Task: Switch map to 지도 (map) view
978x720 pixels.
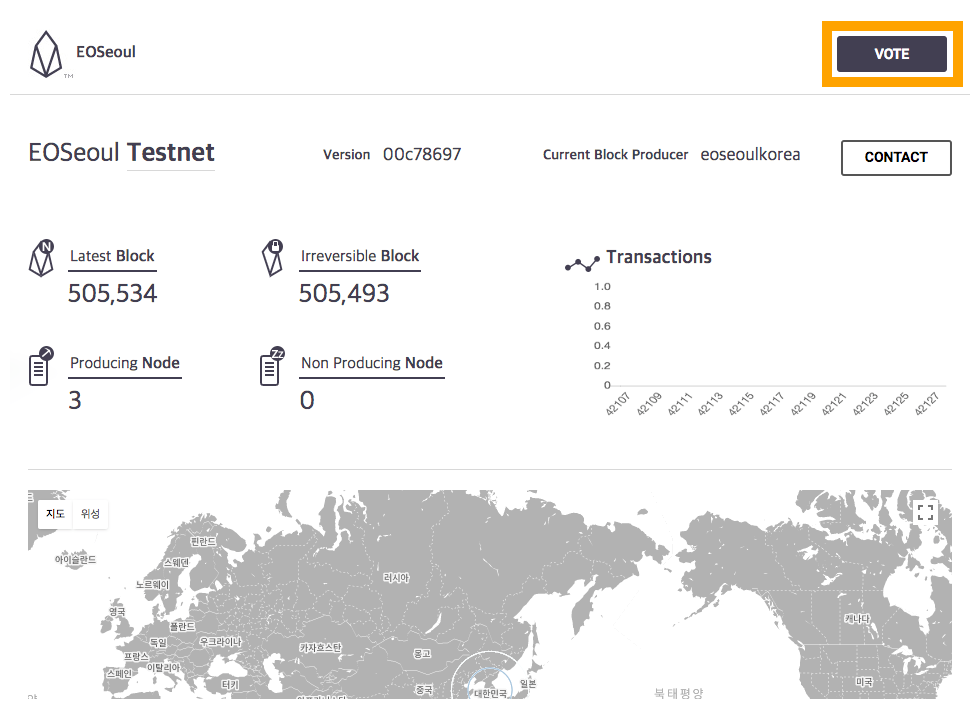Action: [55, 514]
